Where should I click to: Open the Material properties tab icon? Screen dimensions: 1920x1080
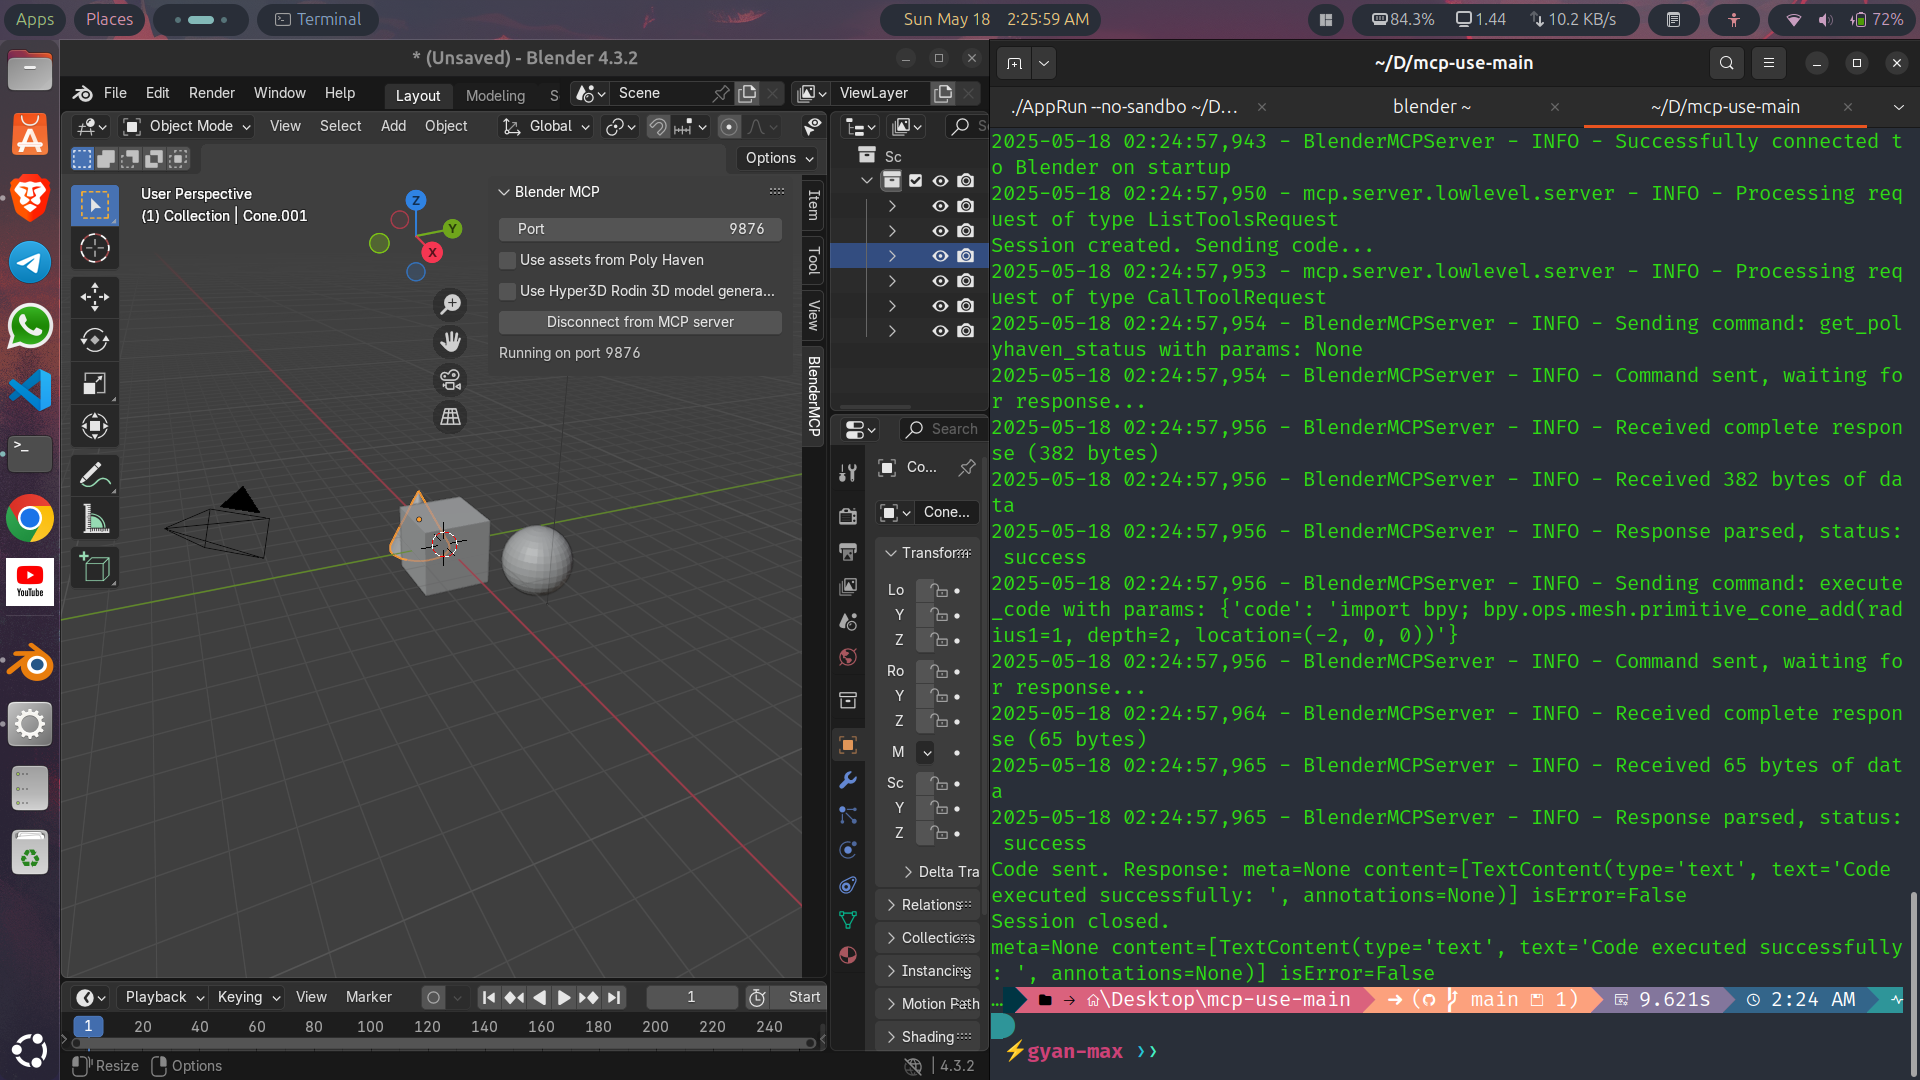coord(848,955)
